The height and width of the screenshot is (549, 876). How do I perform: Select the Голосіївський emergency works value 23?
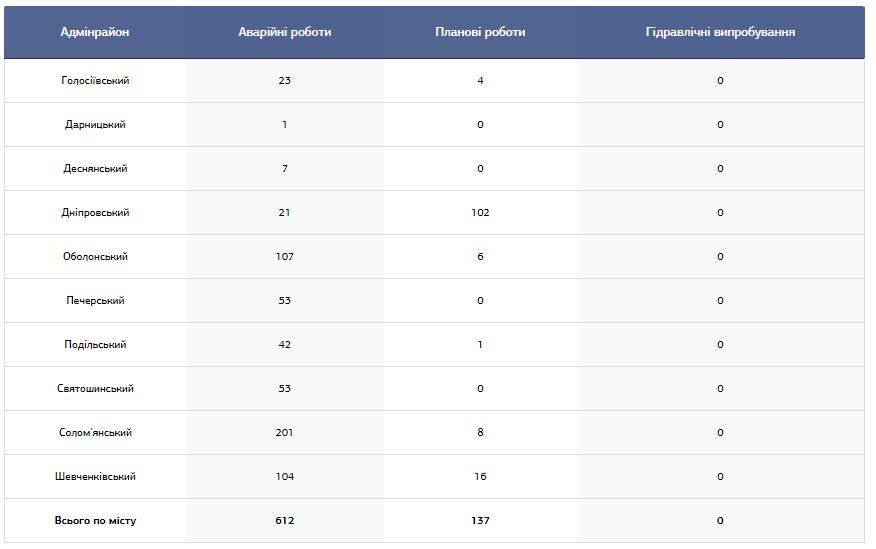[285, 80]
